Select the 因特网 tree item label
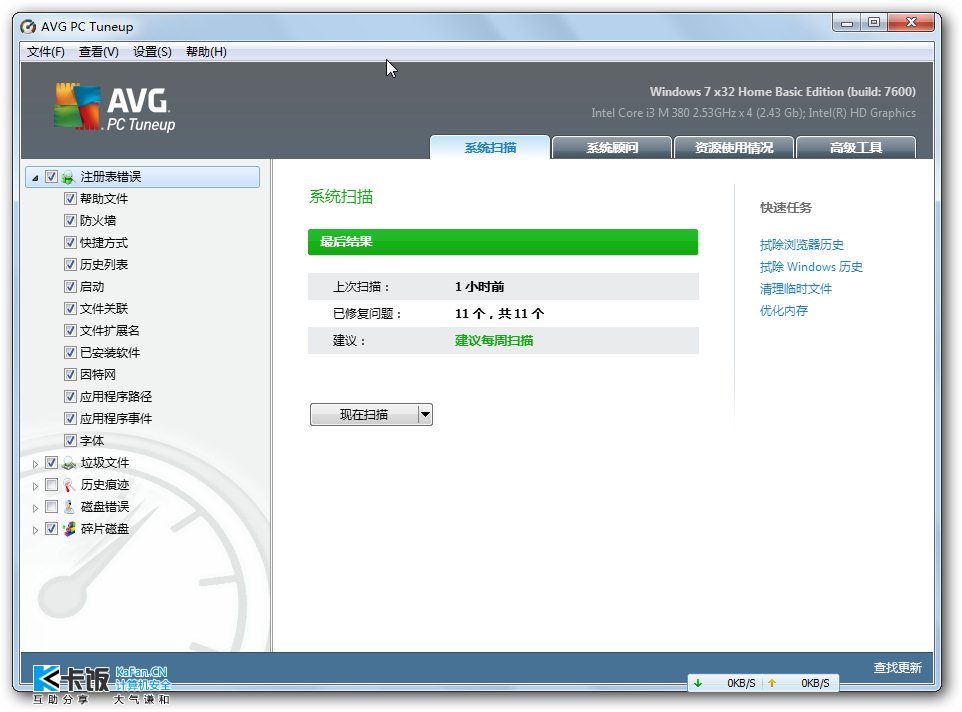 [x=98, y=374]
